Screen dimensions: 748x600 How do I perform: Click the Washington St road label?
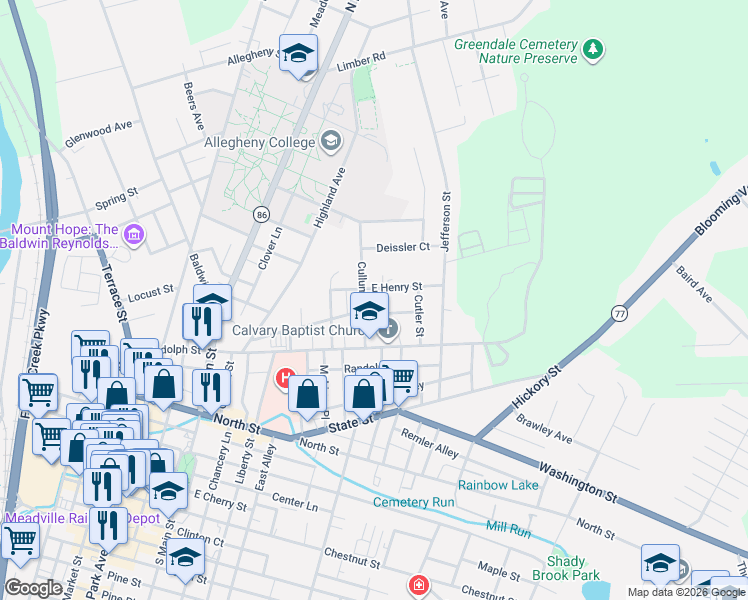(578, 483)
